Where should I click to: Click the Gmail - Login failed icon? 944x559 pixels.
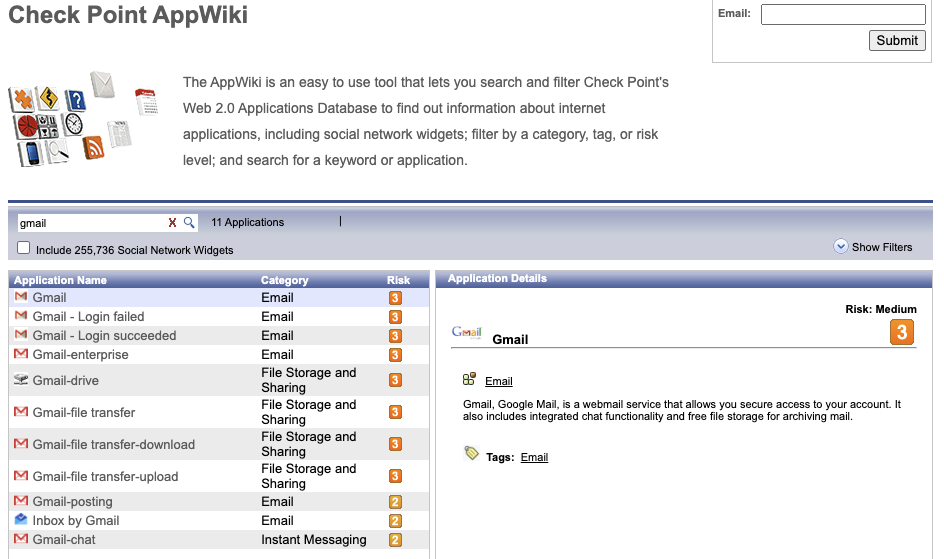coord(21,316)
